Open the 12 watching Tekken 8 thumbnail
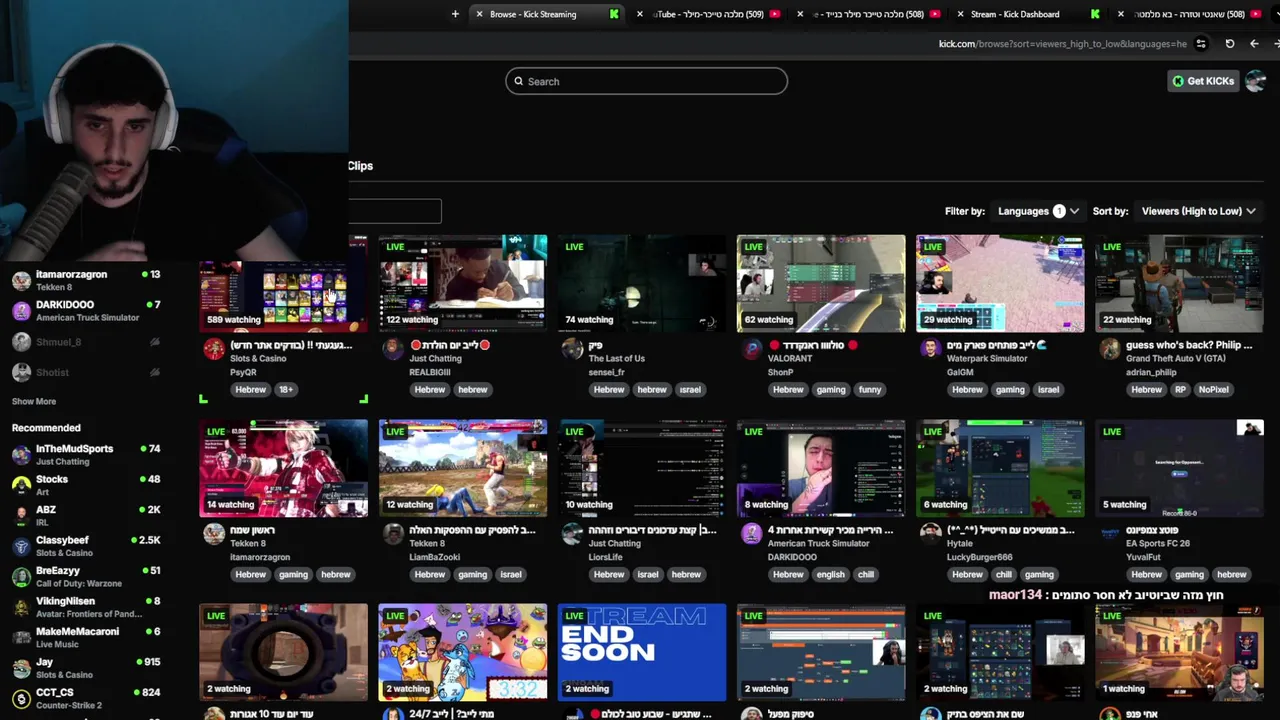 462,468
